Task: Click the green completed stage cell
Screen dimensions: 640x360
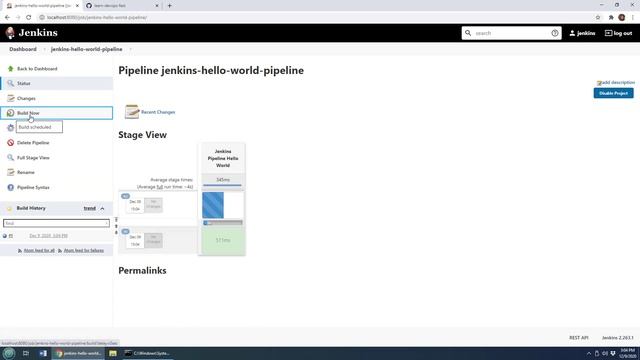Action: coord(223,240)
